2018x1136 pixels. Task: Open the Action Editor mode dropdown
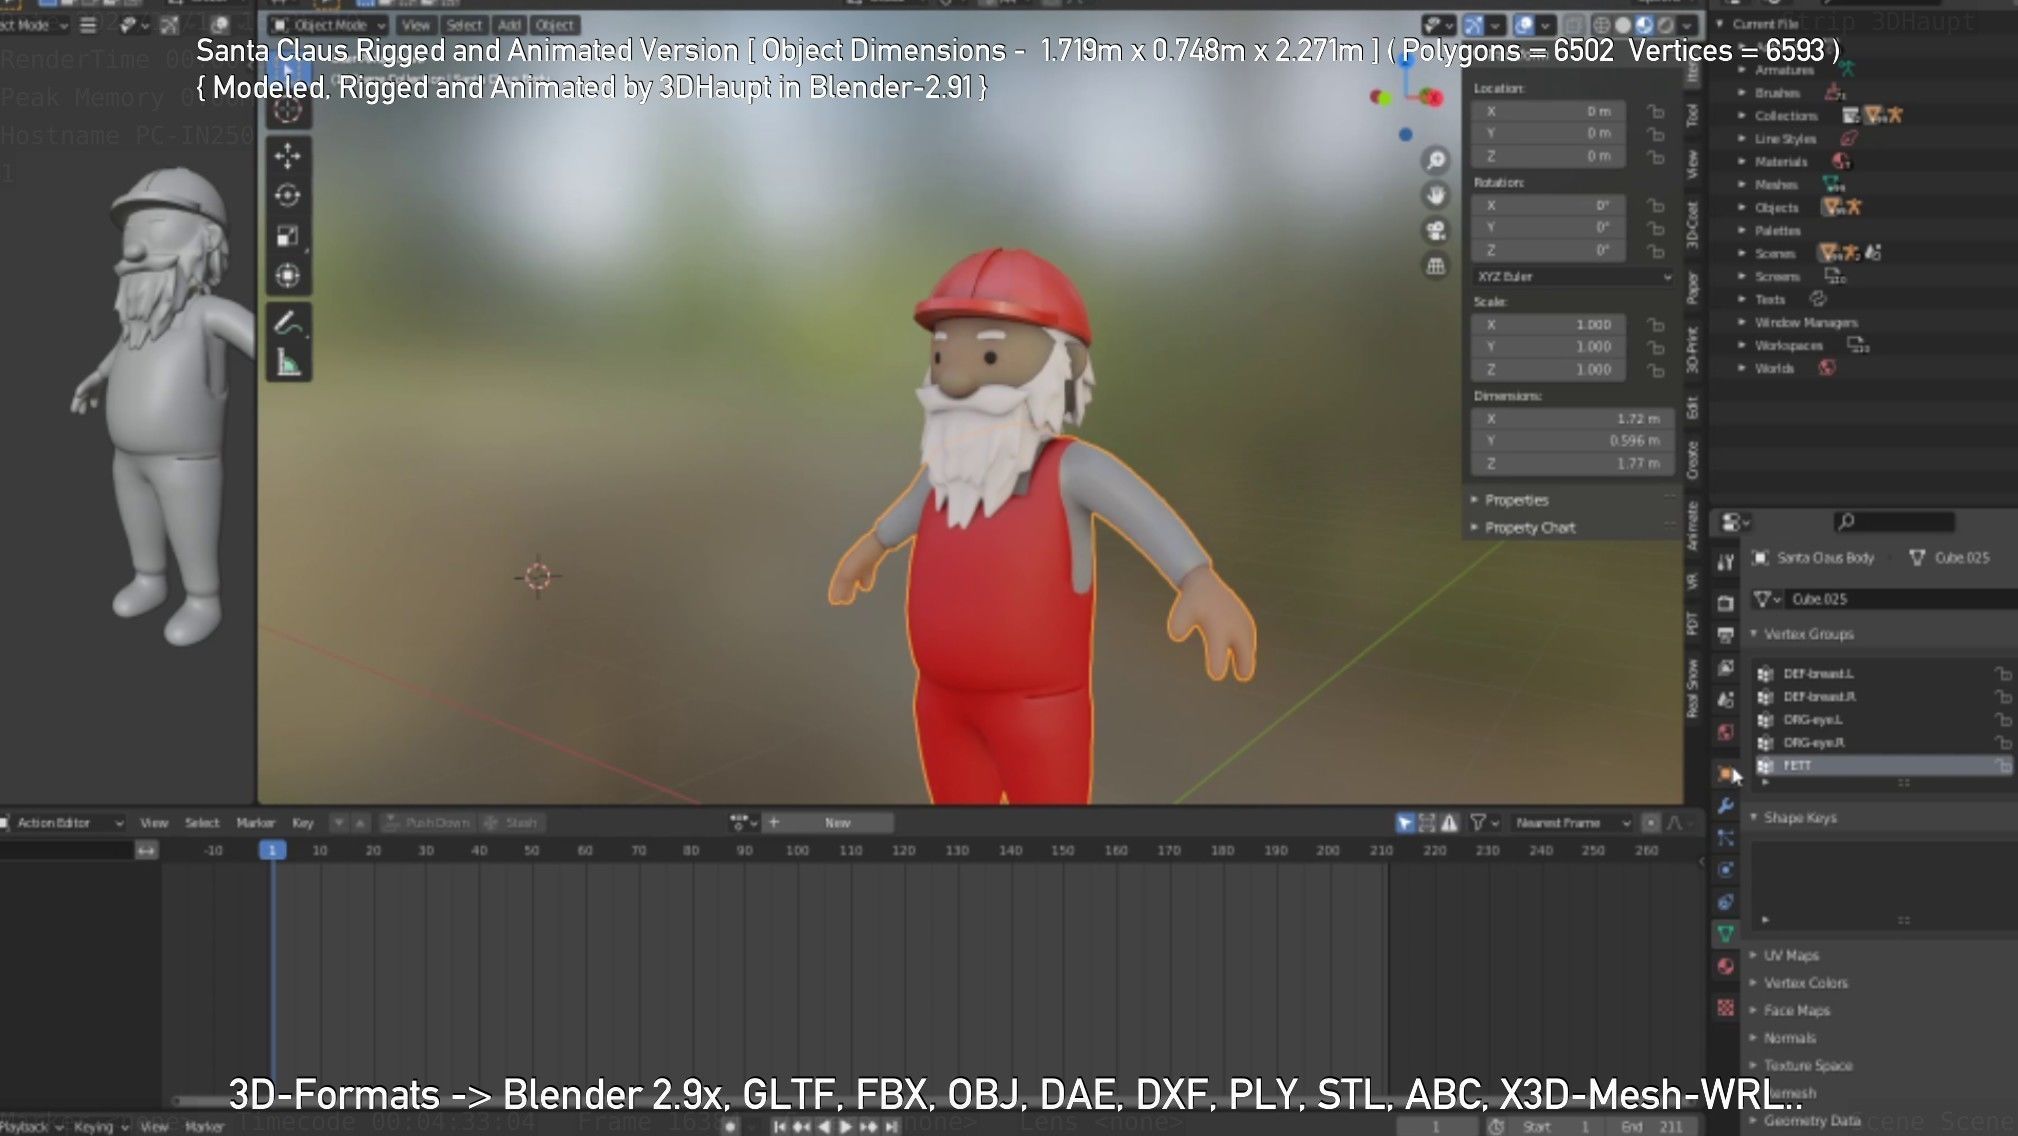pos(63,823)
